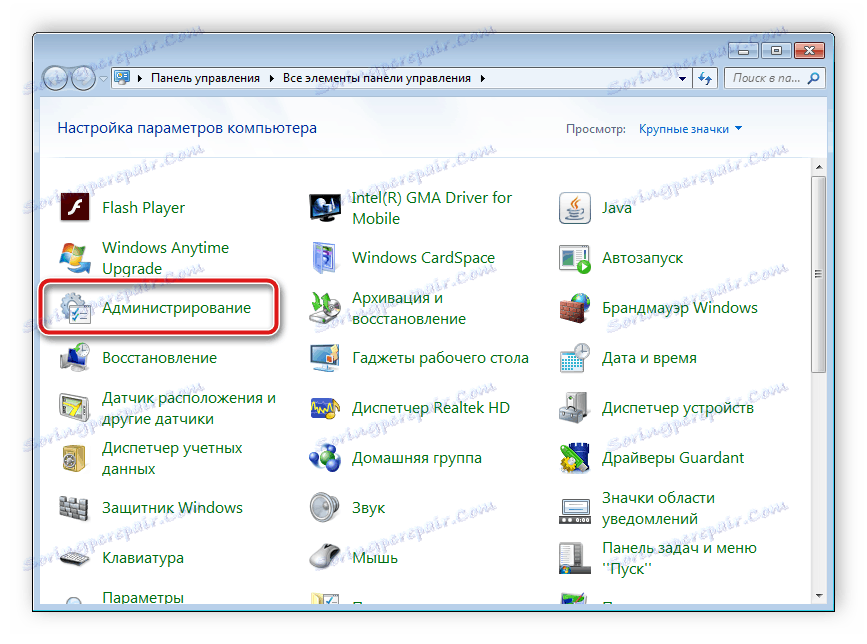Refresh the Control Panel view
Viewport: 867px width, 644px height.
pyautogui.click(x=705, y=78)
